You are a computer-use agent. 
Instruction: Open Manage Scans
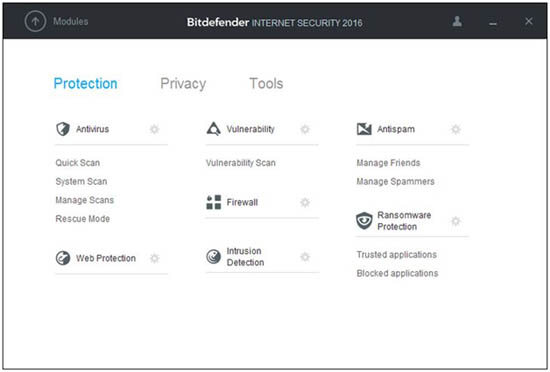tap(85, 200)
